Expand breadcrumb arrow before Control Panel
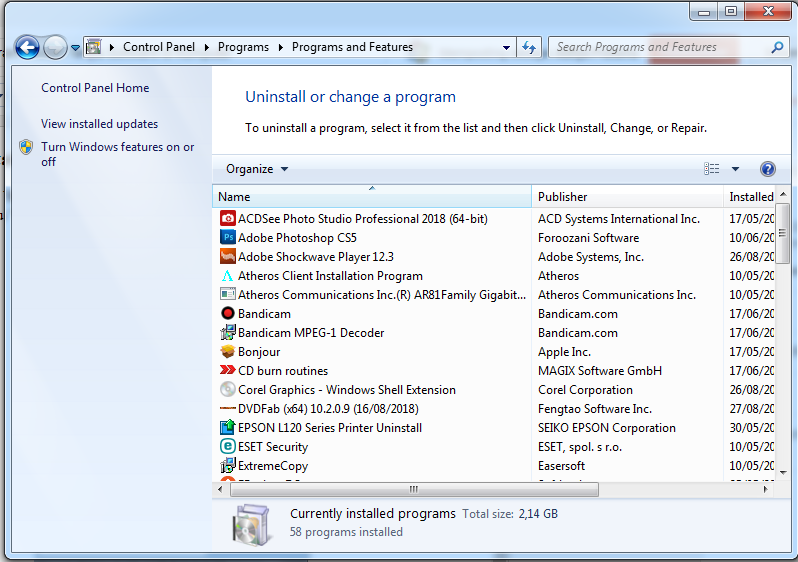798x562 pixels. click(x=111, y=47)
